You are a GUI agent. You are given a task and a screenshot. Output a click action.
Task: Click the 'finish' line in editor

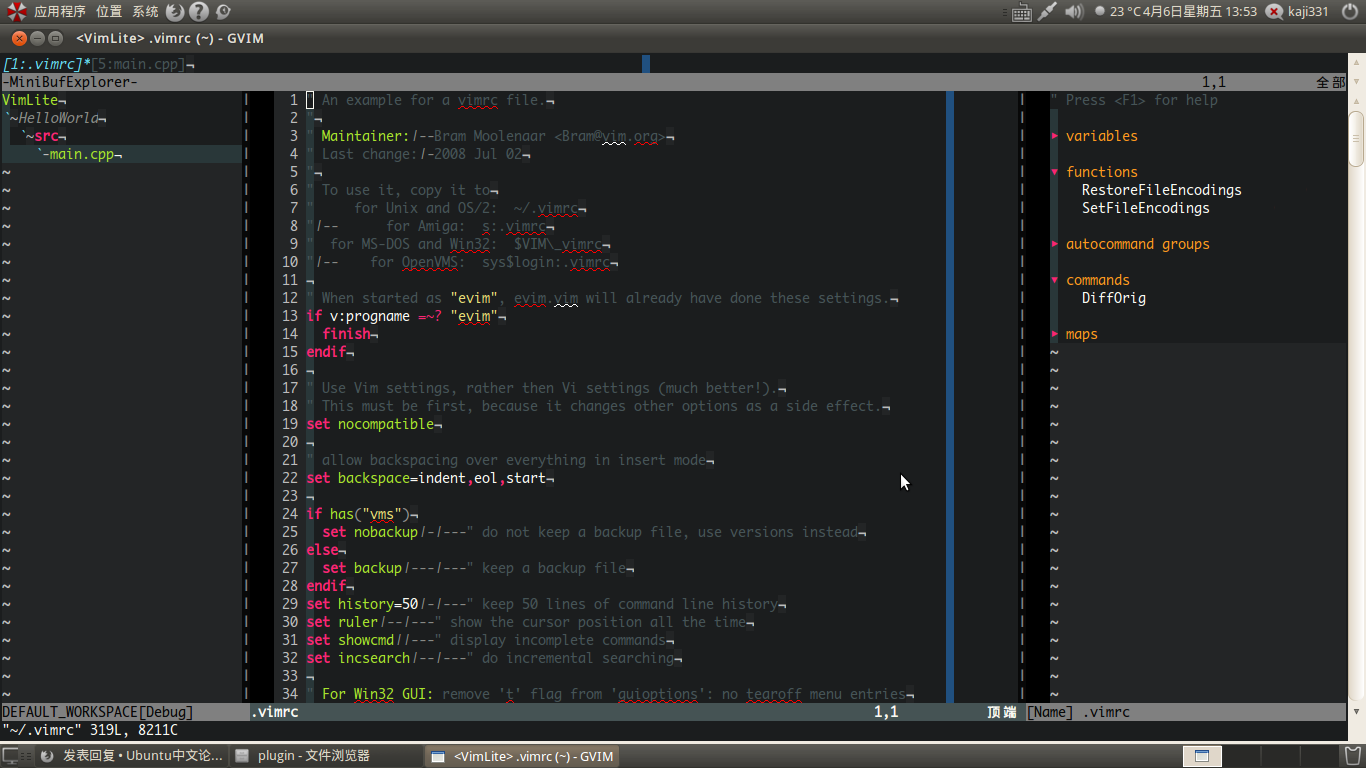(347, 334)
